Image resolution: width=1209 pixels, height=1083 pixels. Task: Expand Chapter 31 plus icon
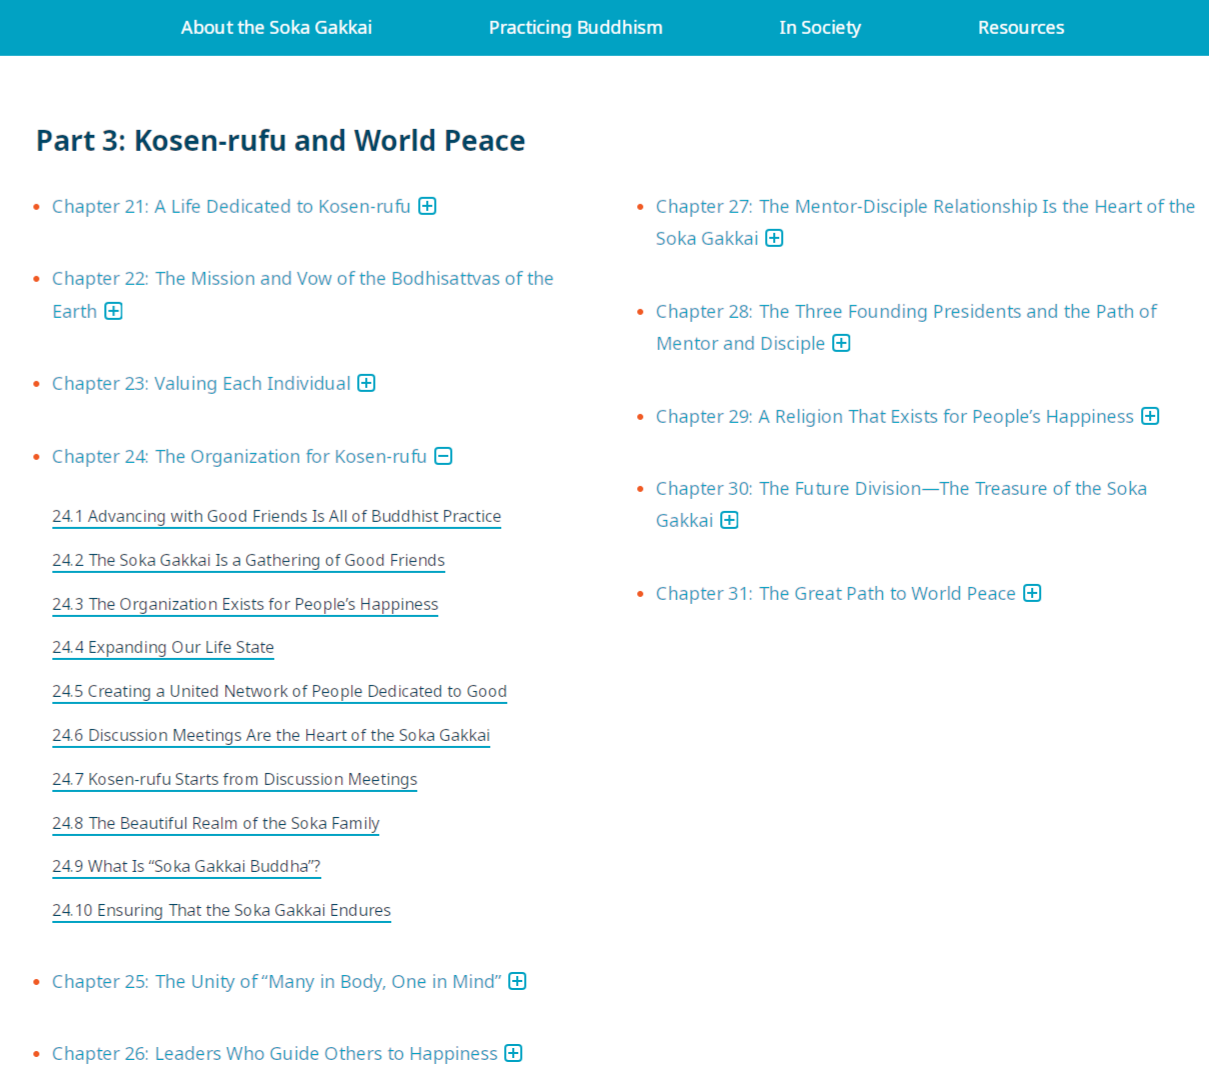click(1032, 593)
